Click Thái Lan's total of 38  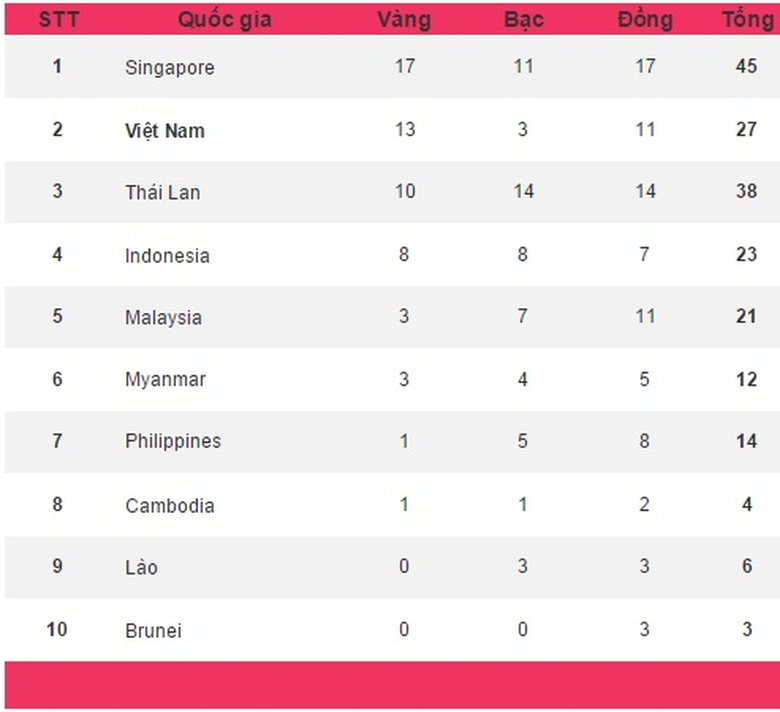click(746, 191)
